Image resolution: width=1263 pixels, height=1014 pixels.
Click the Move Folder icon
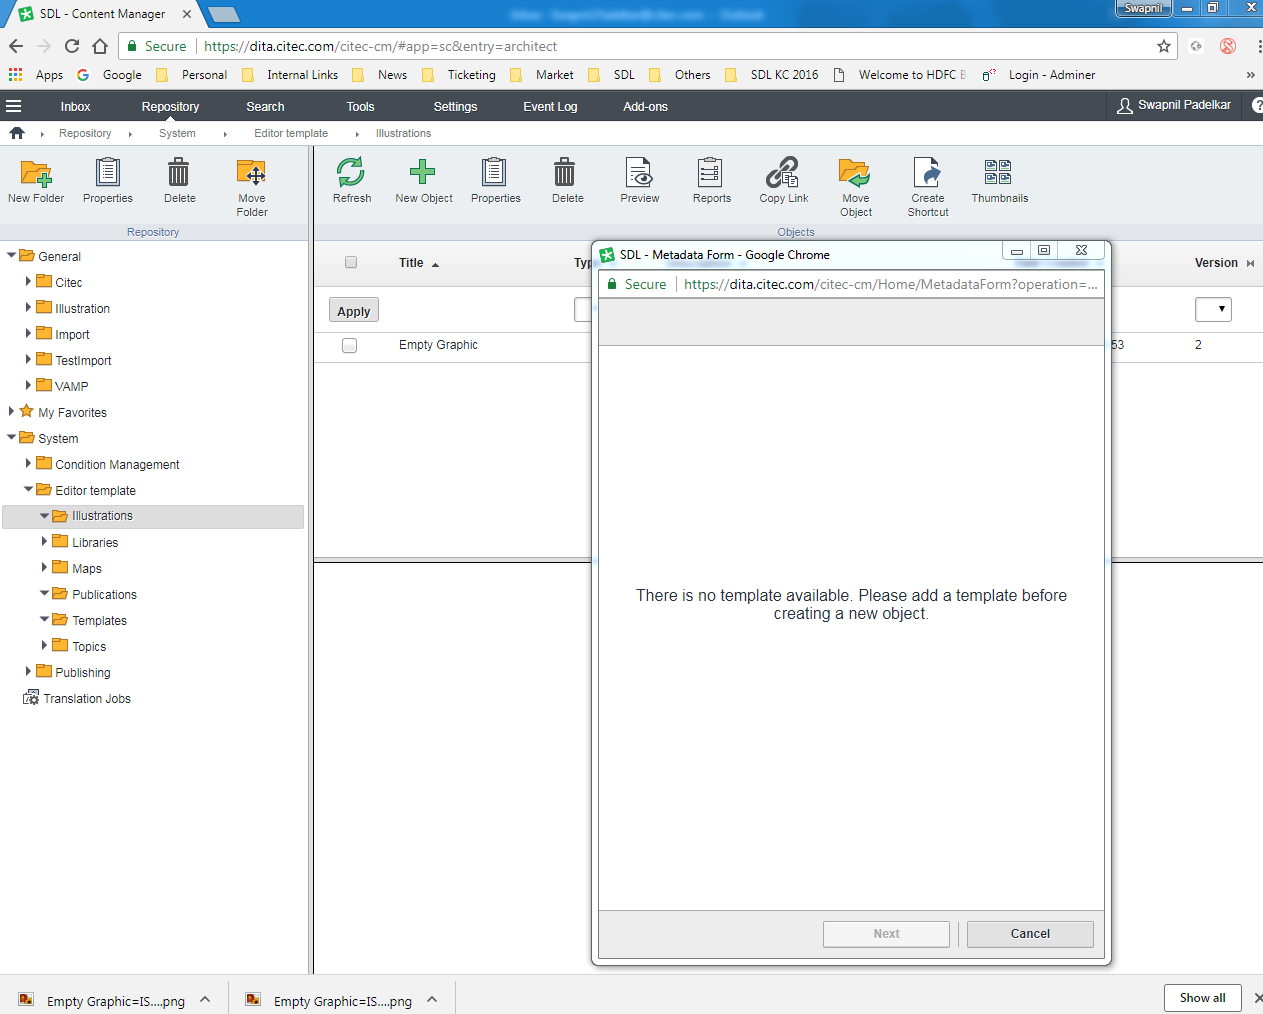click(251, 174)
